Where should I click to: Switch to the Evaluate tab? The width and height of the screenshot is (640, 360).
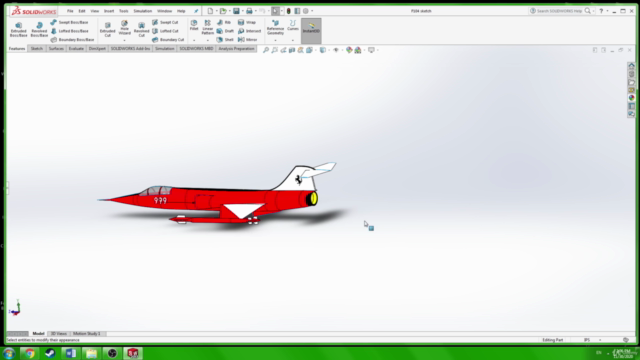76,49
